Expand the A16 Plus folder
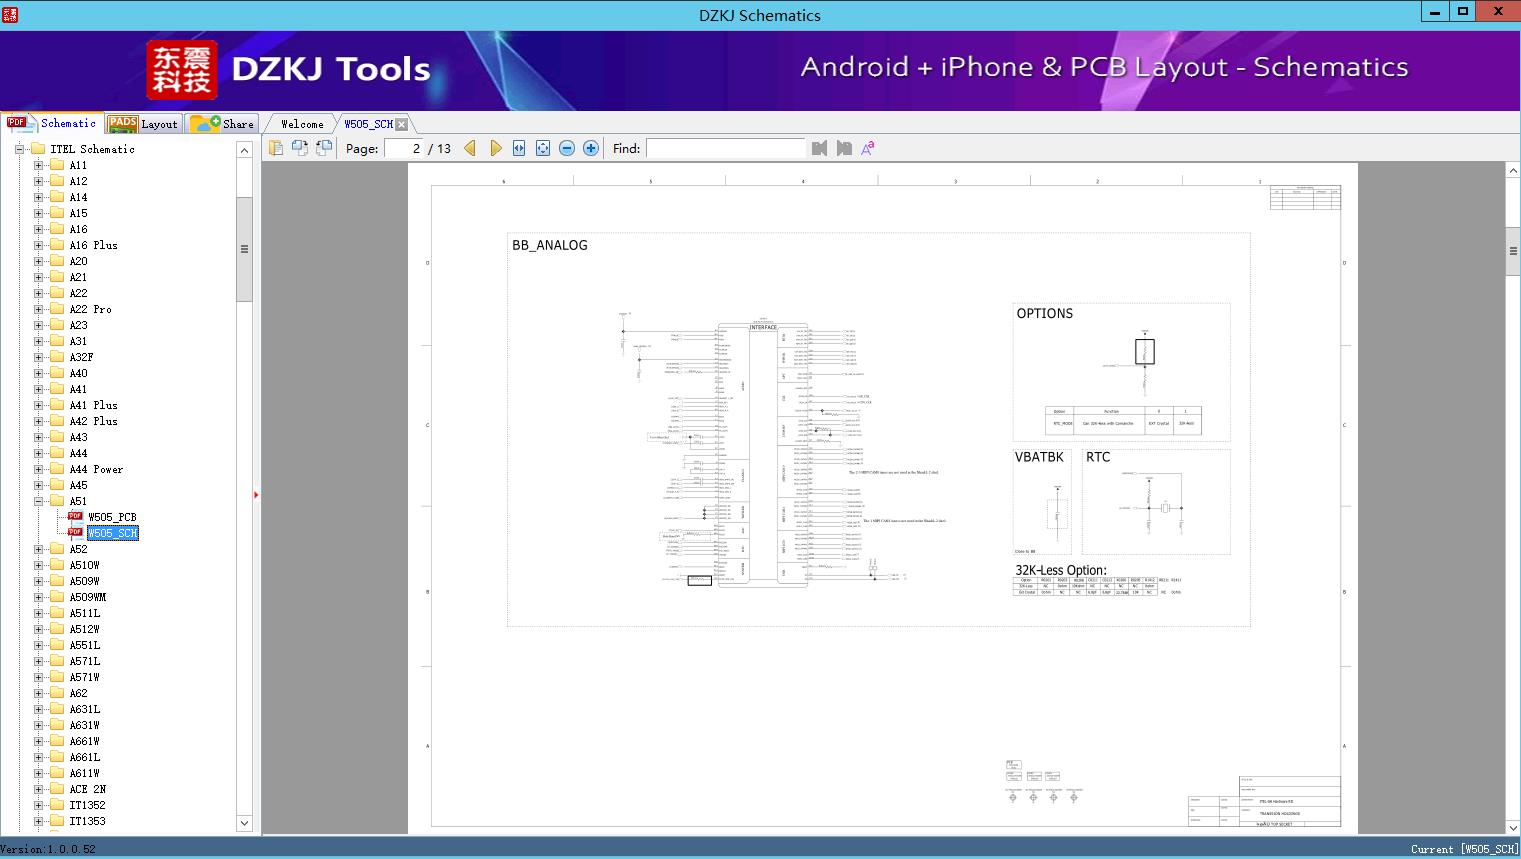Image resolution: width=1521 pixels, height=859 pixels. (x=39, y=245)
